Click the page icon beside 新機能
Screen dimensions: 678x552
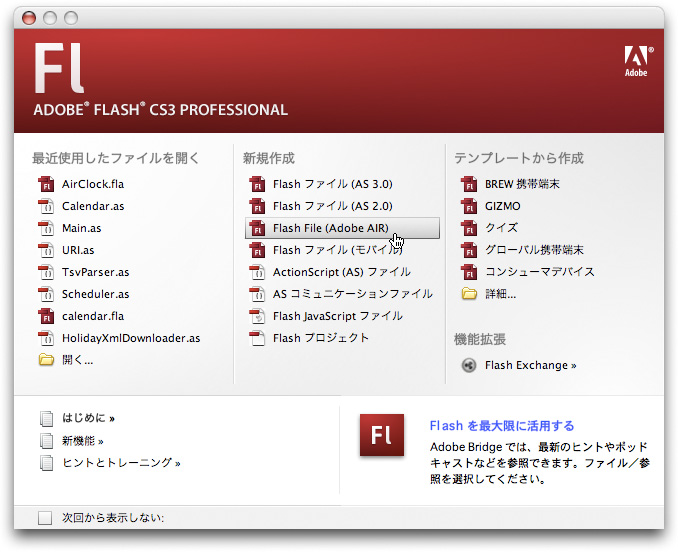46,441
